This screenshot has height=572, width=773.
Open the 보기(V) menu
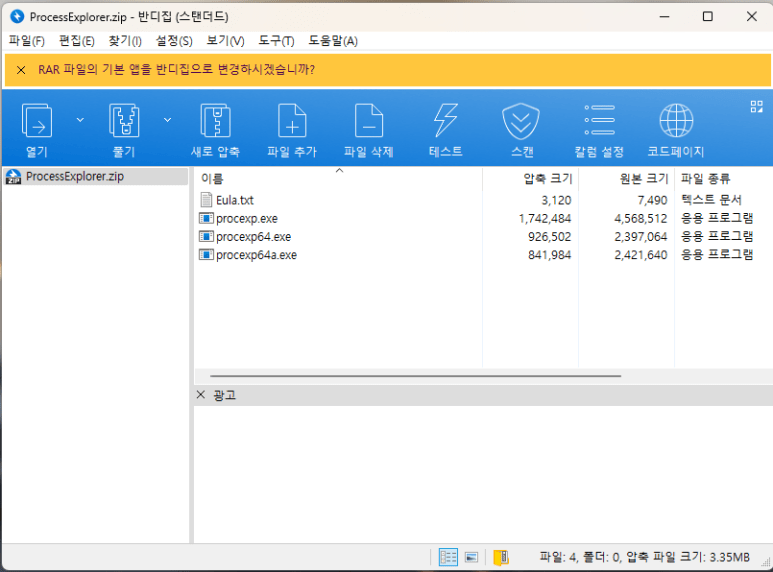225,41
